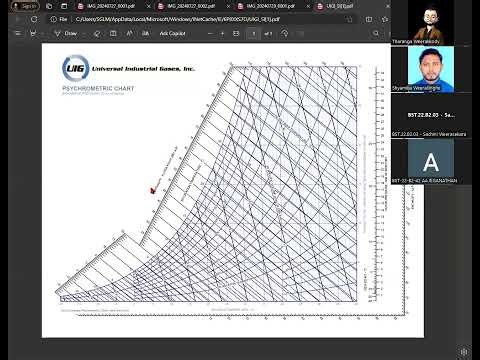The width and height of the screenshot is (480, 360).
Task: Zoom in on the PDF page
Action: pos(222,34)
